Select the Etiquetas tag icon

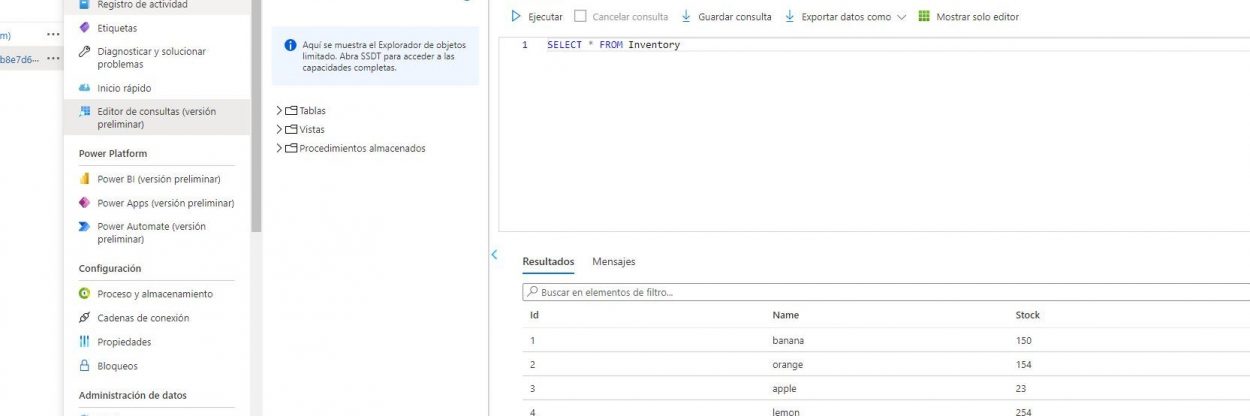click(x=85, y=28)
